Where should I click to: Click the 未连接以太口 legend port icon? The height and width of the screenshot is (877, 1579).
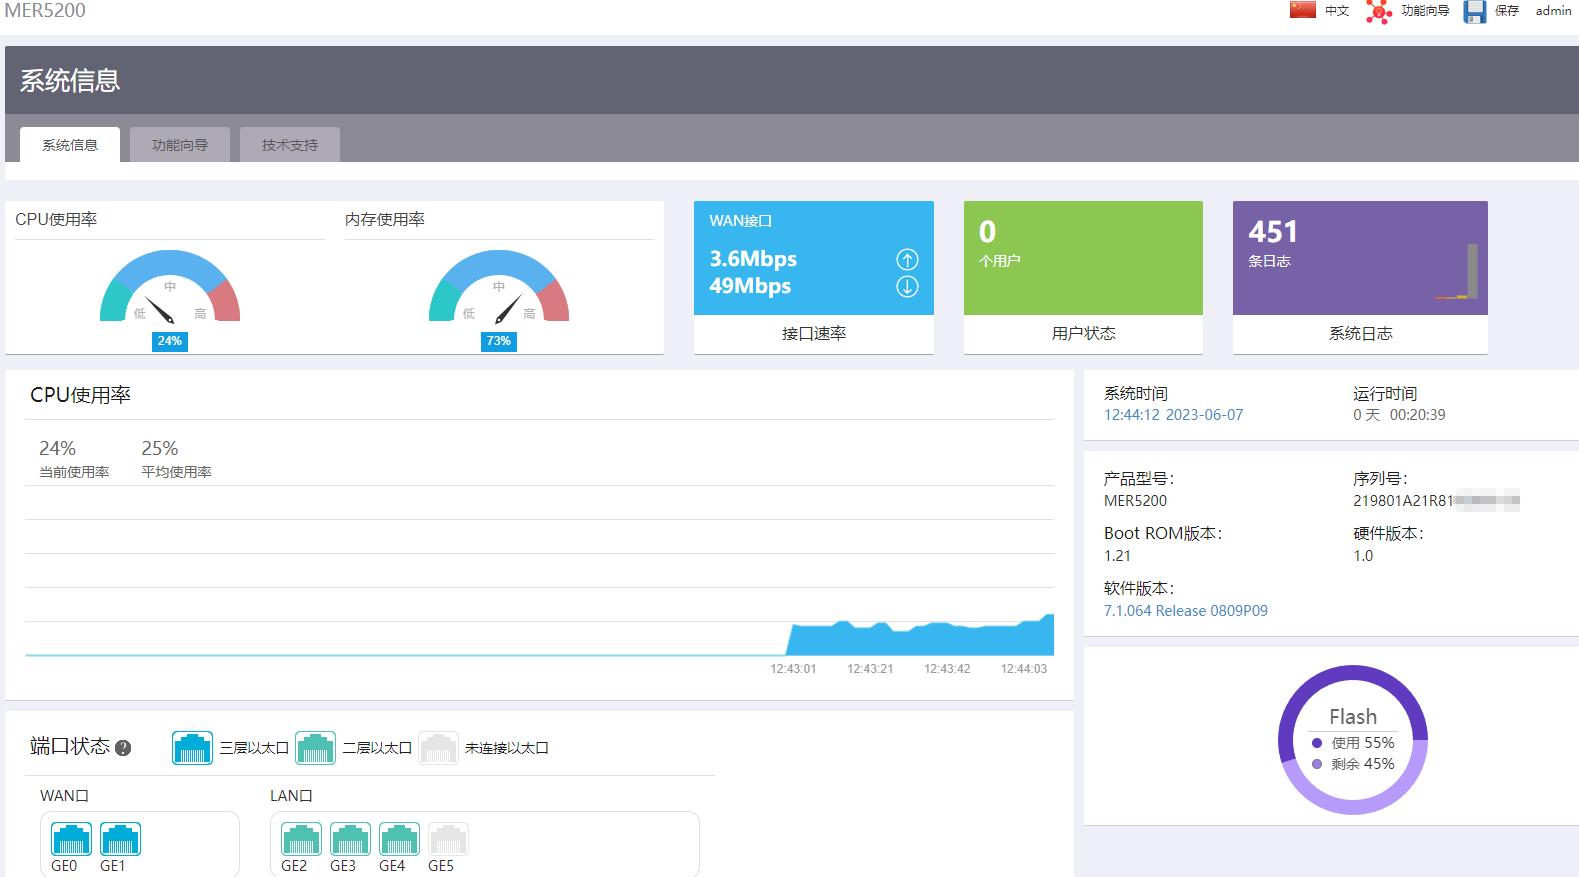(x=438, y=748)
